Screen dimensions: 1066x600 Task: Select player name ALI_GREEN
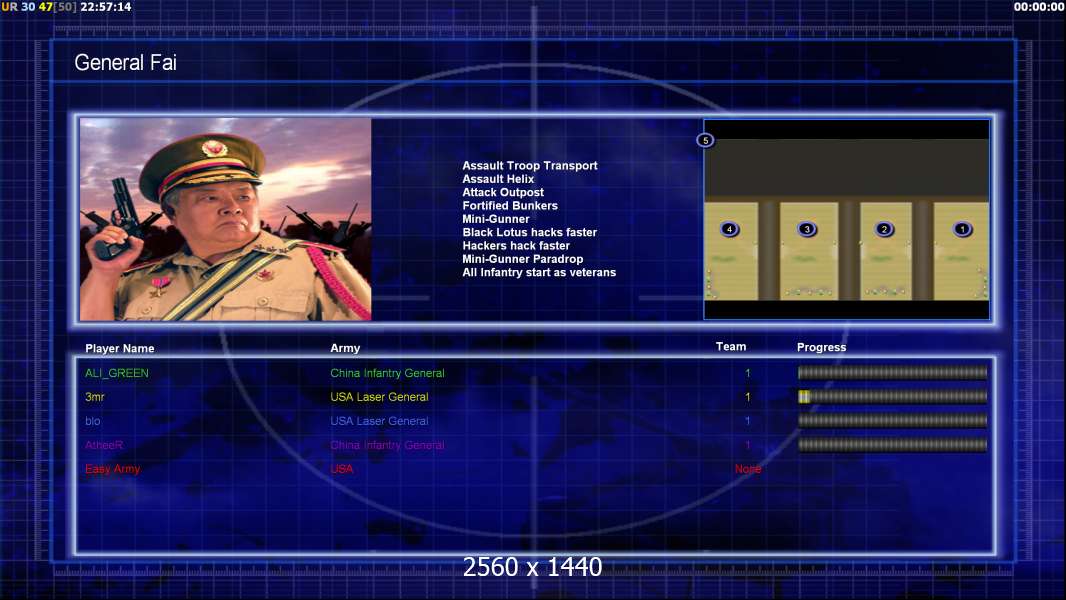[117, 373]
